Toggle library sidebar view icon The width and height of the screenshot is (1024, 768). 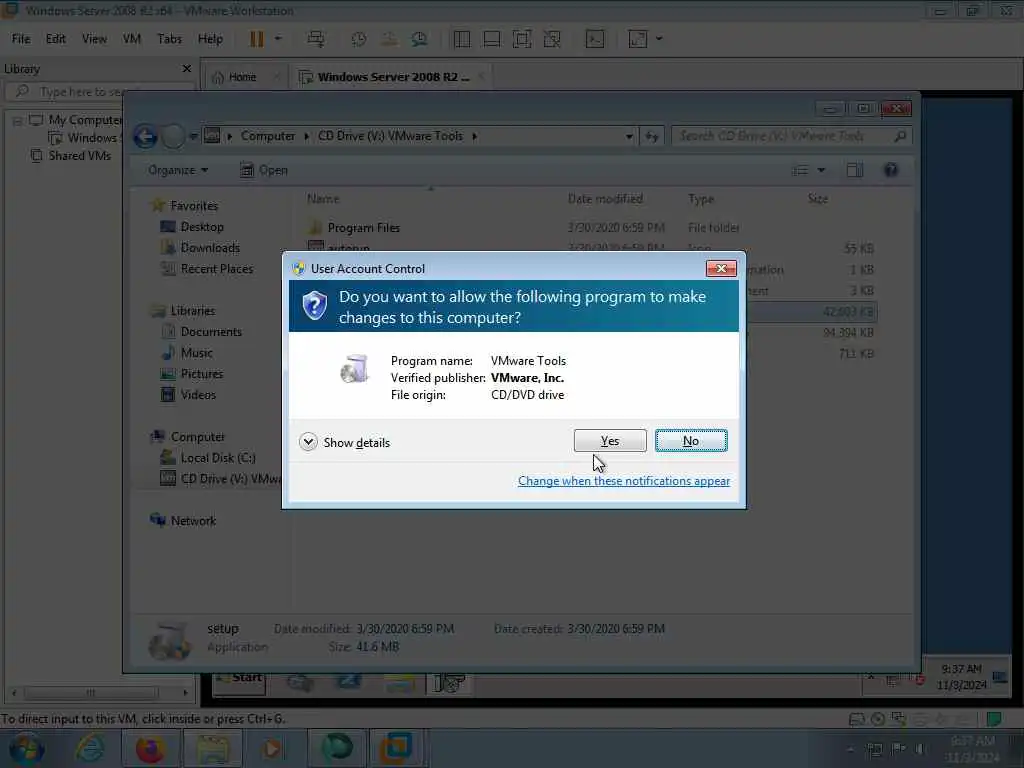[462, 39]
